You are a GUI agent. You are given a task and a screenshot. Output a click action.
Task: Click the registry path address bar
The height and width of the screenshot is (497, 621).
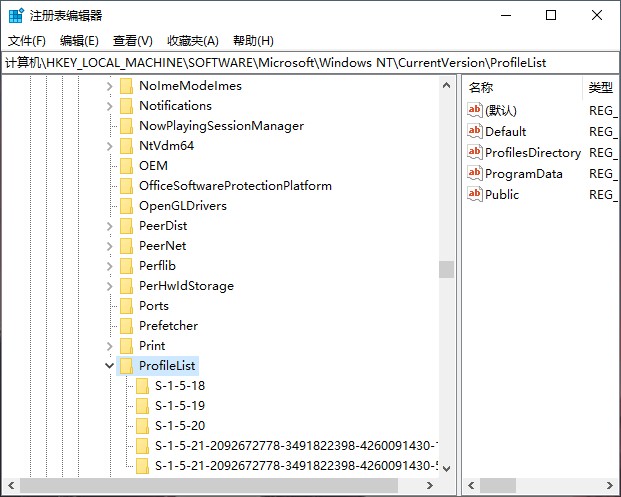[310, 63]
